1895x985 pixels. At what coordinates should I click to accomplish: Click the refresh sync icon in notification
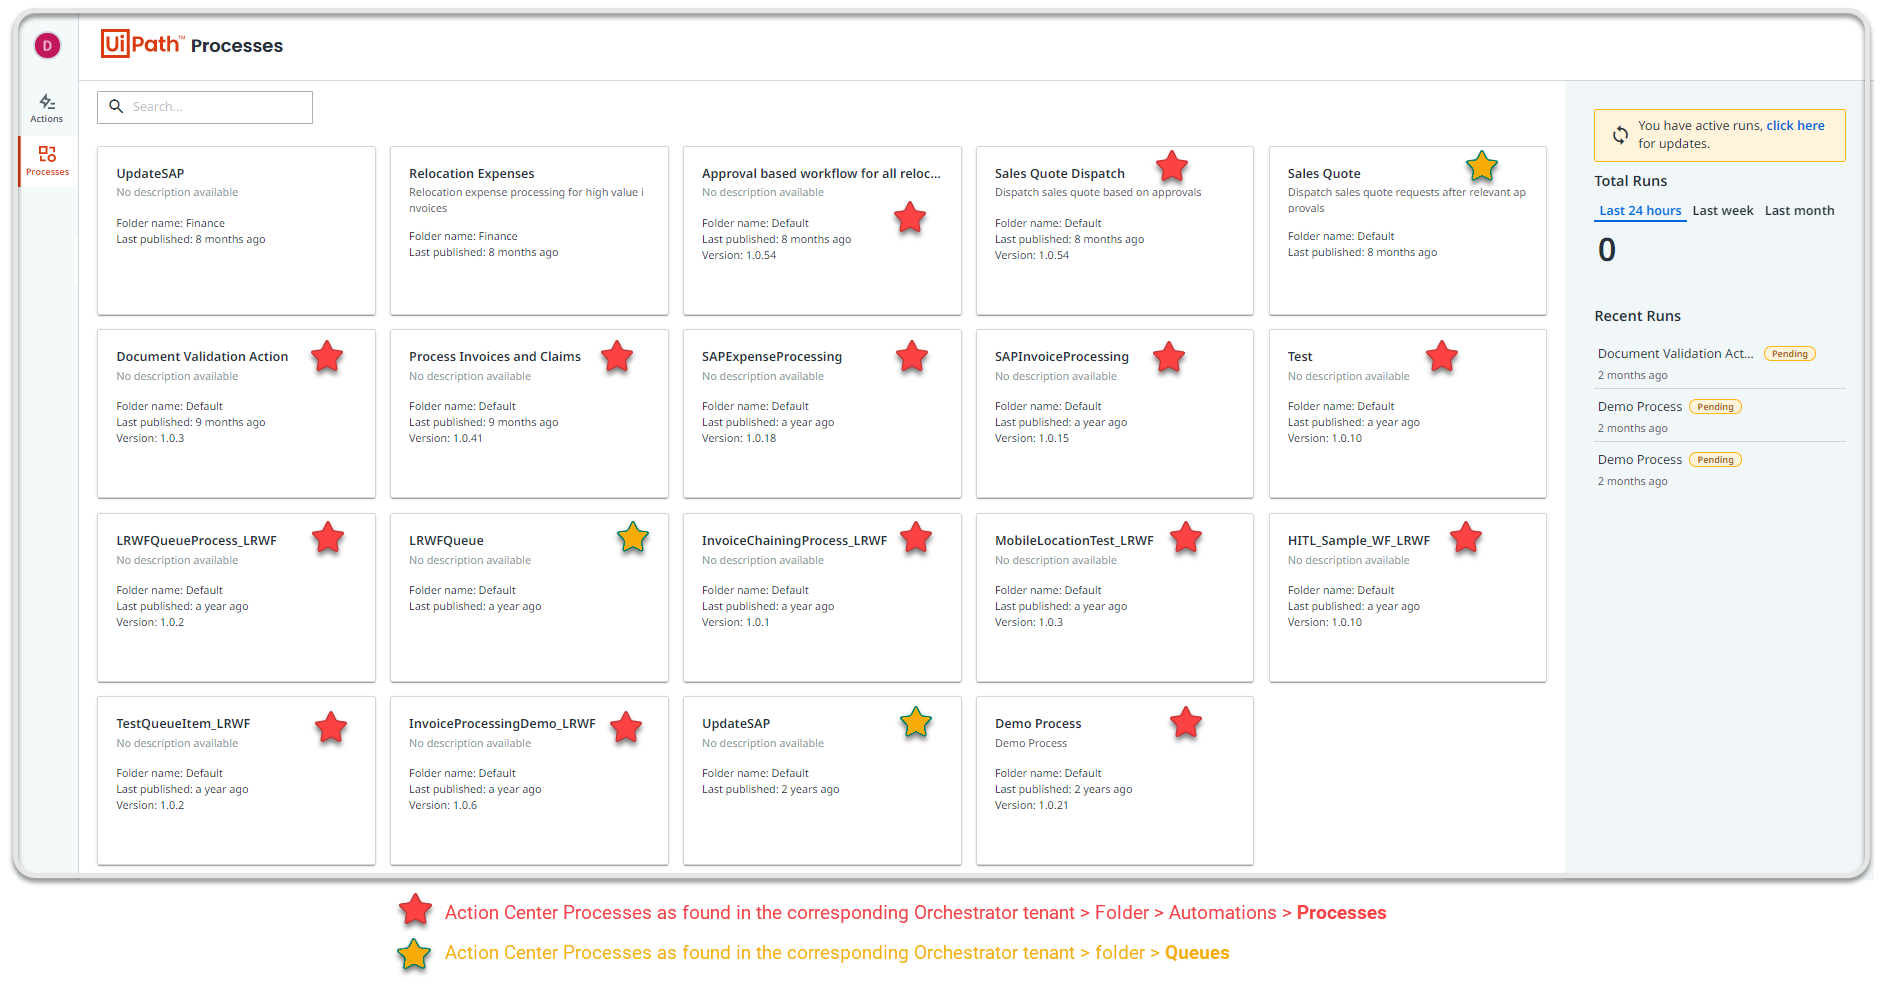(1619, 135)
